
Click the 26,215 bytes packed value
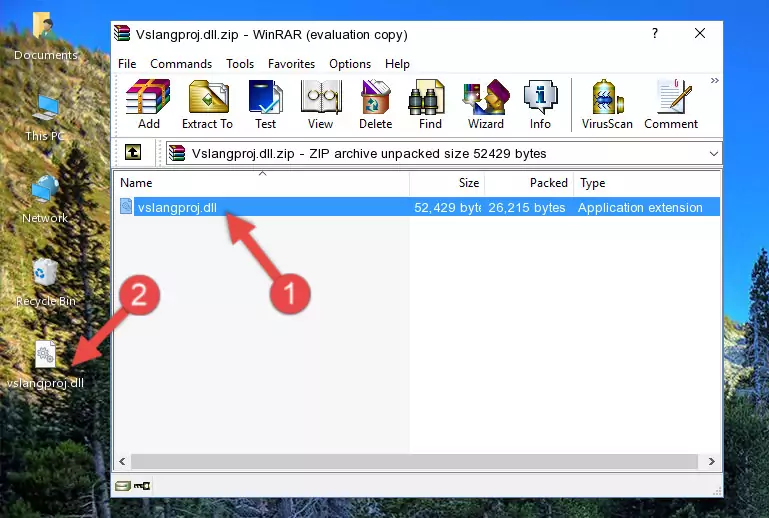[527, 207]
